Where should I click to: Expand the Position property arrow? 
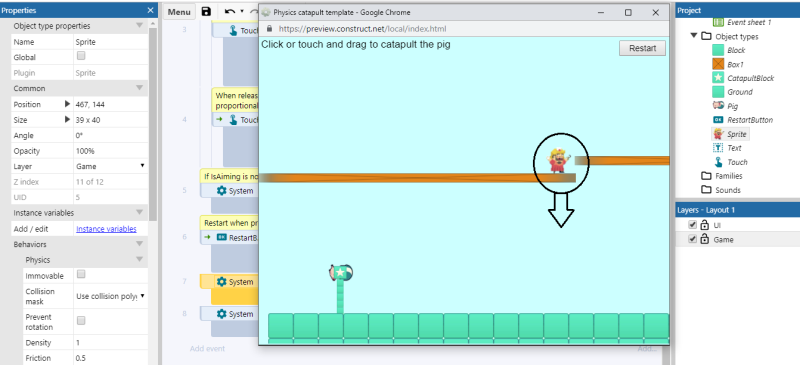coord(67,104)
